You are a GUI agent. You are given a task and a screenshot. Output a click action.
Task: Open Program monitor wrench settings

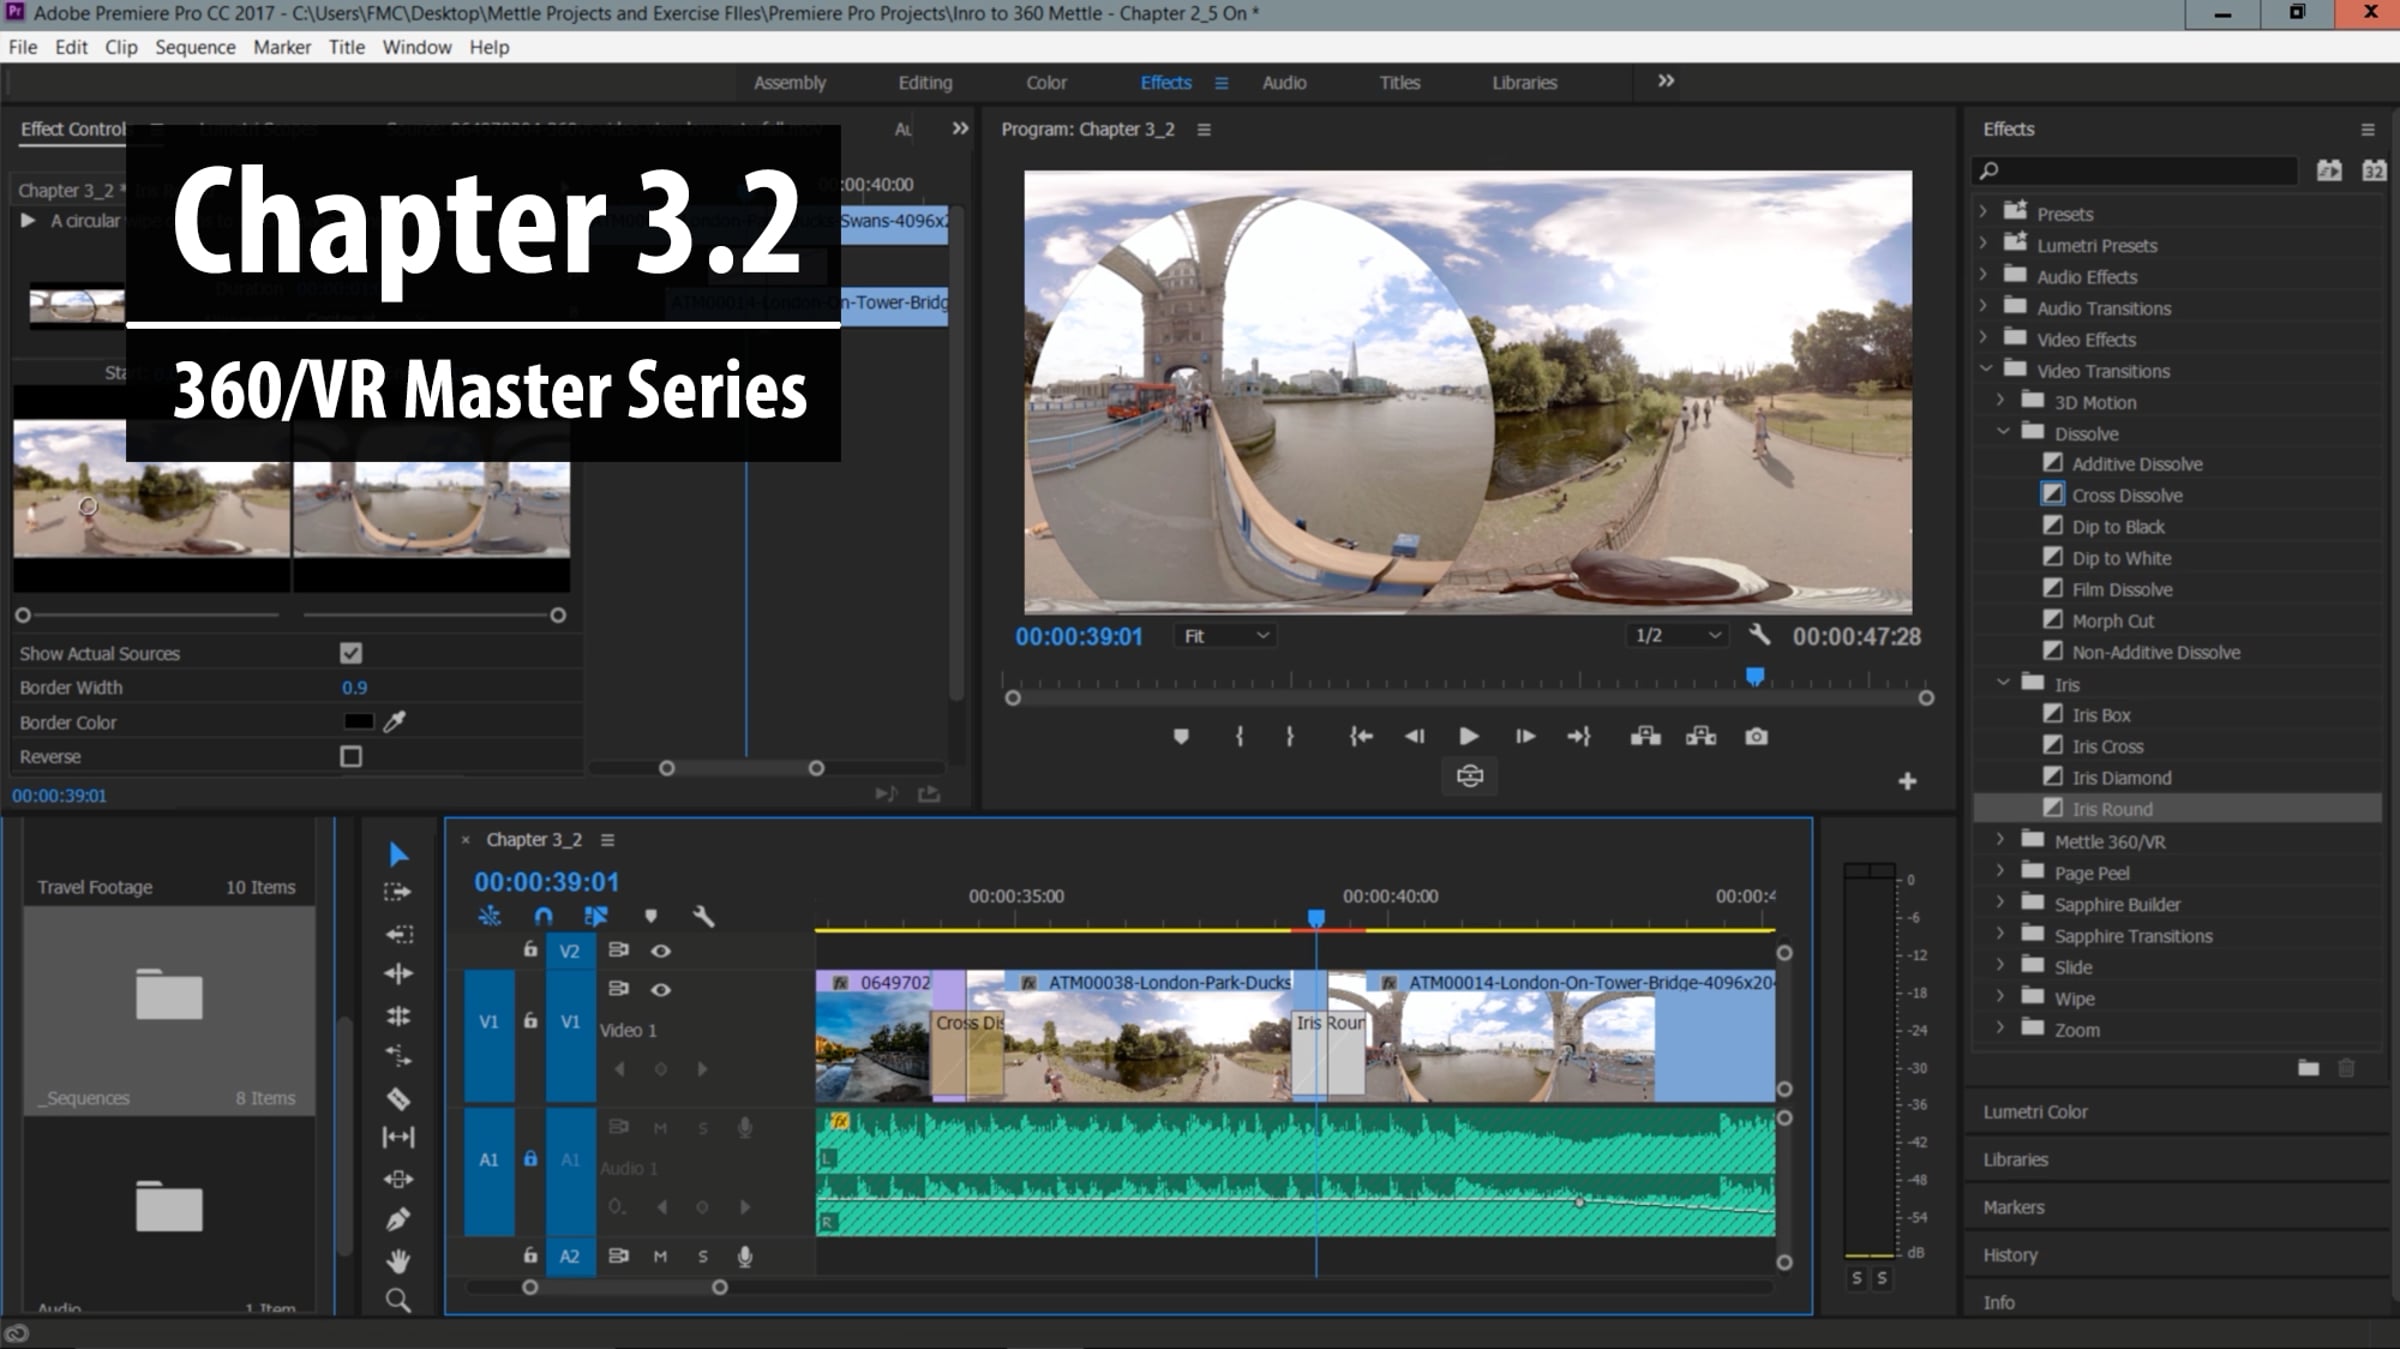(1759, 635)
